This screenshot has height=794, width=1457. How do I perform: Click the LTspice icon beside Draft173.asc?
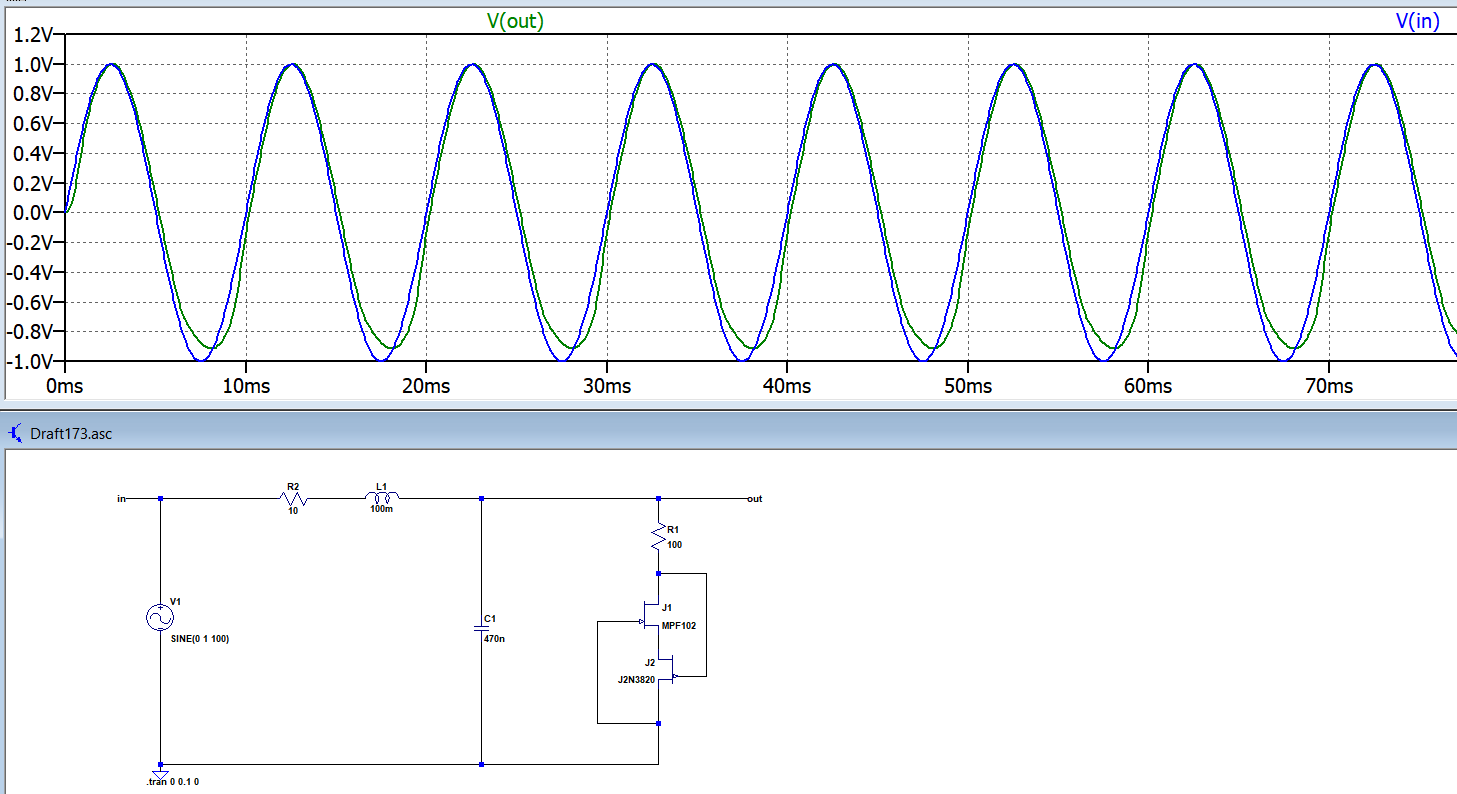click(x=15, y=434)
